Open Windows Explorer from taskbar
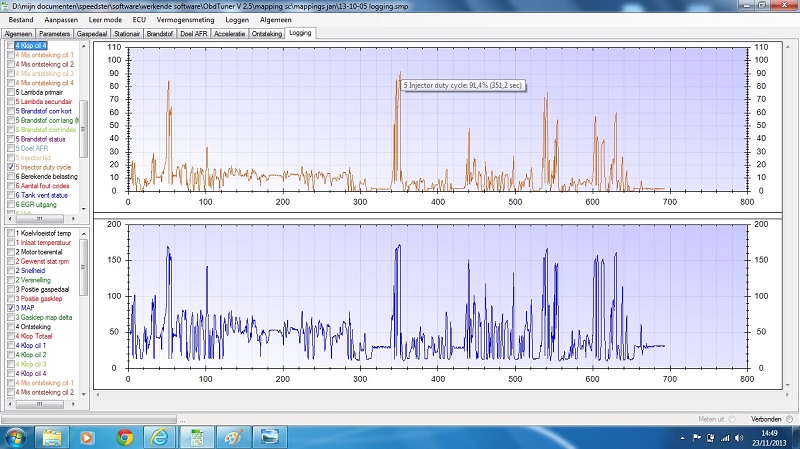 [x=52, y=437]
